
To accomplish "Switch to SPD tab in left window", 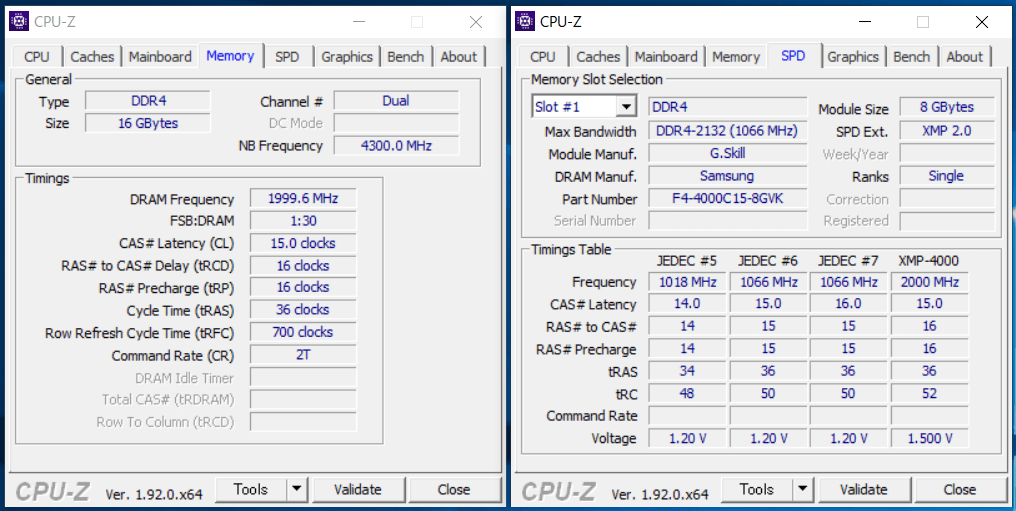I will 287,57.
